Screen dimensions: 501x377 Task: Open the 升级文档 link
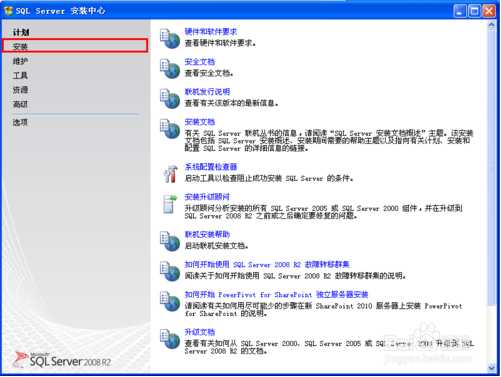pos(200,332)
